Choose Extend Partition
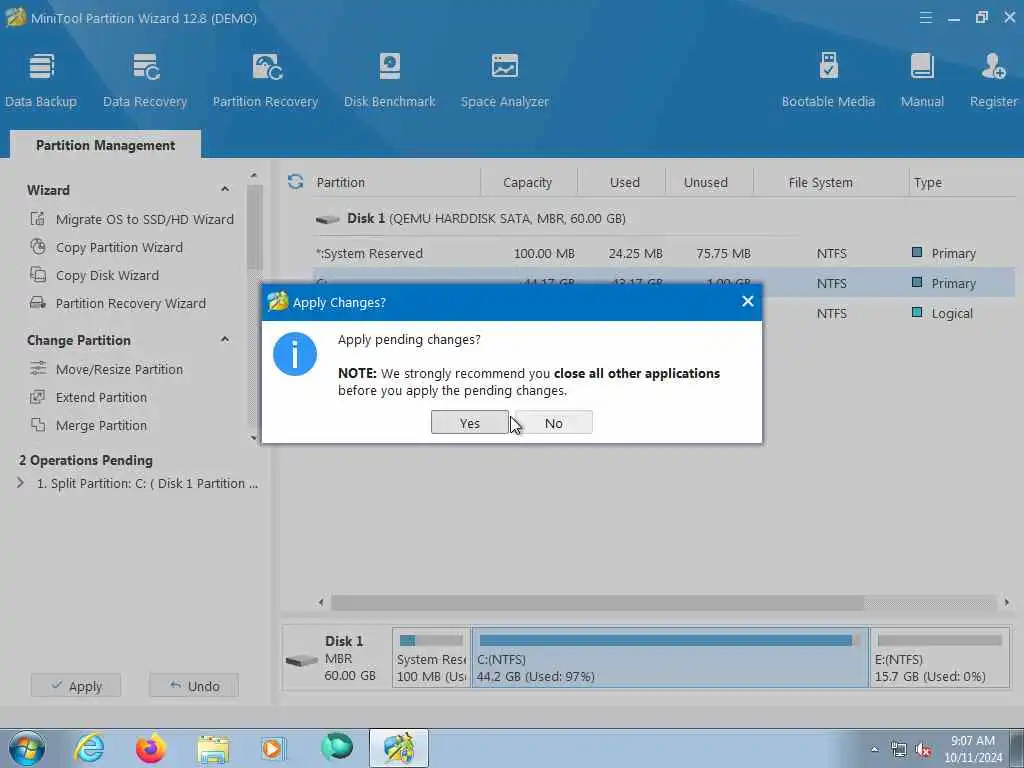Screen dimensions: 1024x768 [89, 398]
